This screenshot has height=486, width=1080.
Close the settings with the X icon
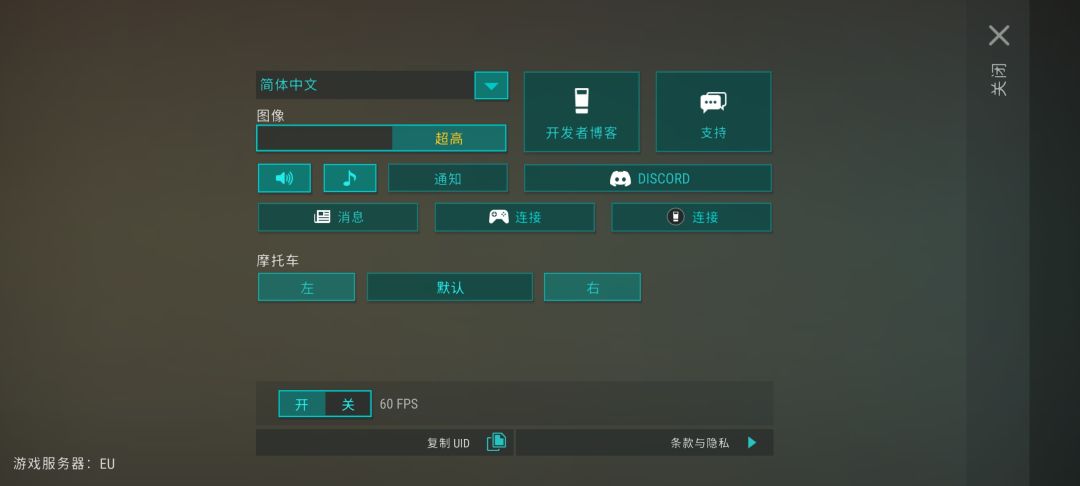coord(999,35)
